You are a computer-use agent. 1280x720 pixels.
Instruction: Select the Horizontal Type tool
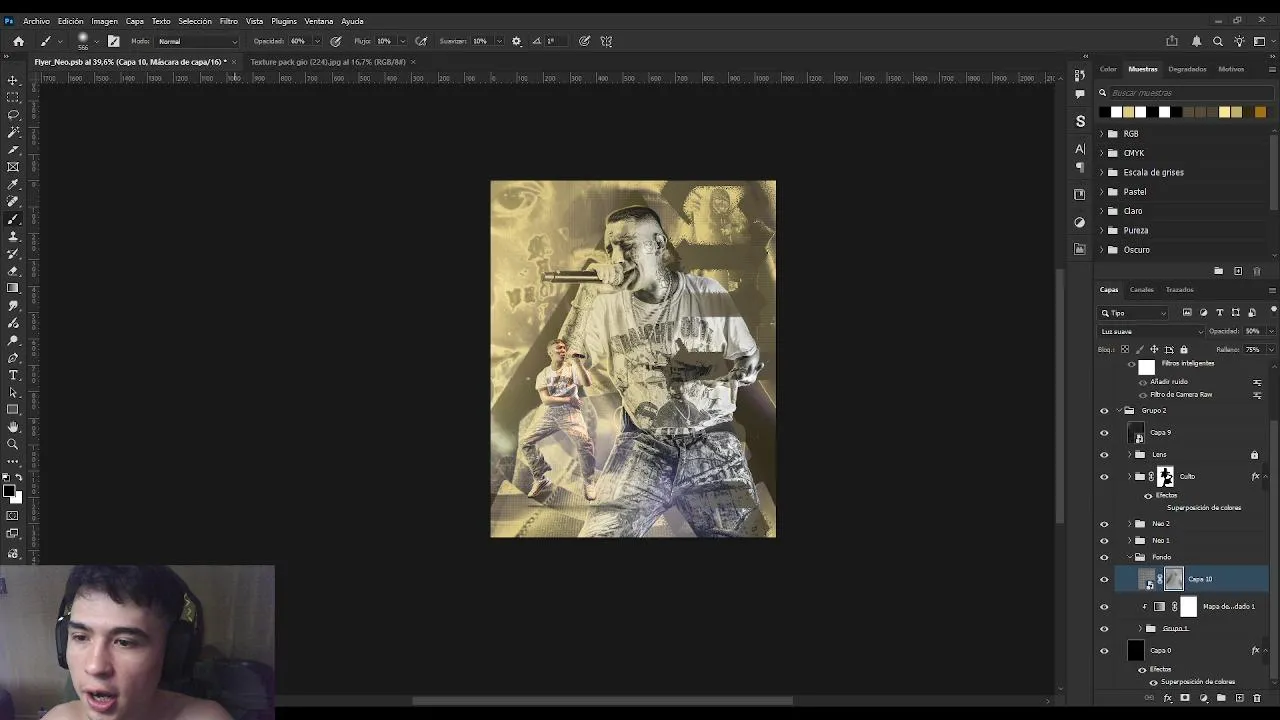tap(13, 375)
